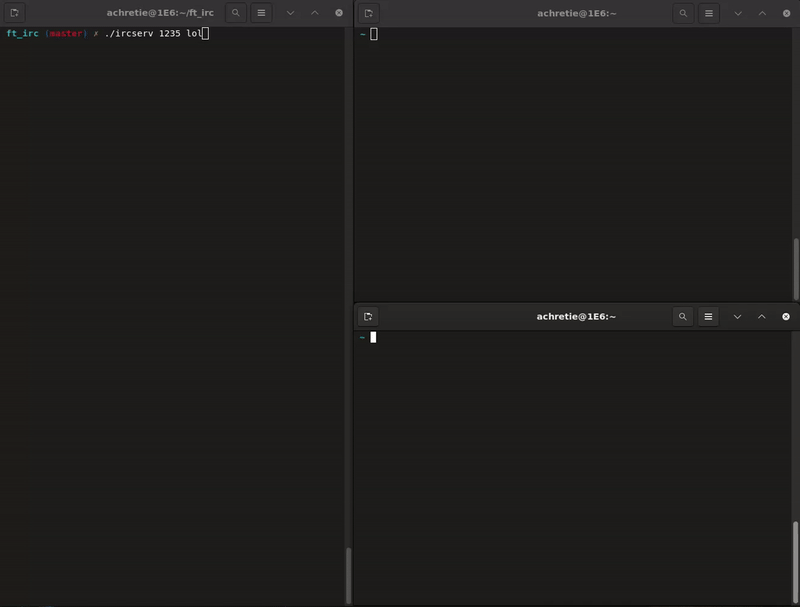Open hamburger menu of top-right terminal
The image size is (800, 607).
(x=709, y=13)
